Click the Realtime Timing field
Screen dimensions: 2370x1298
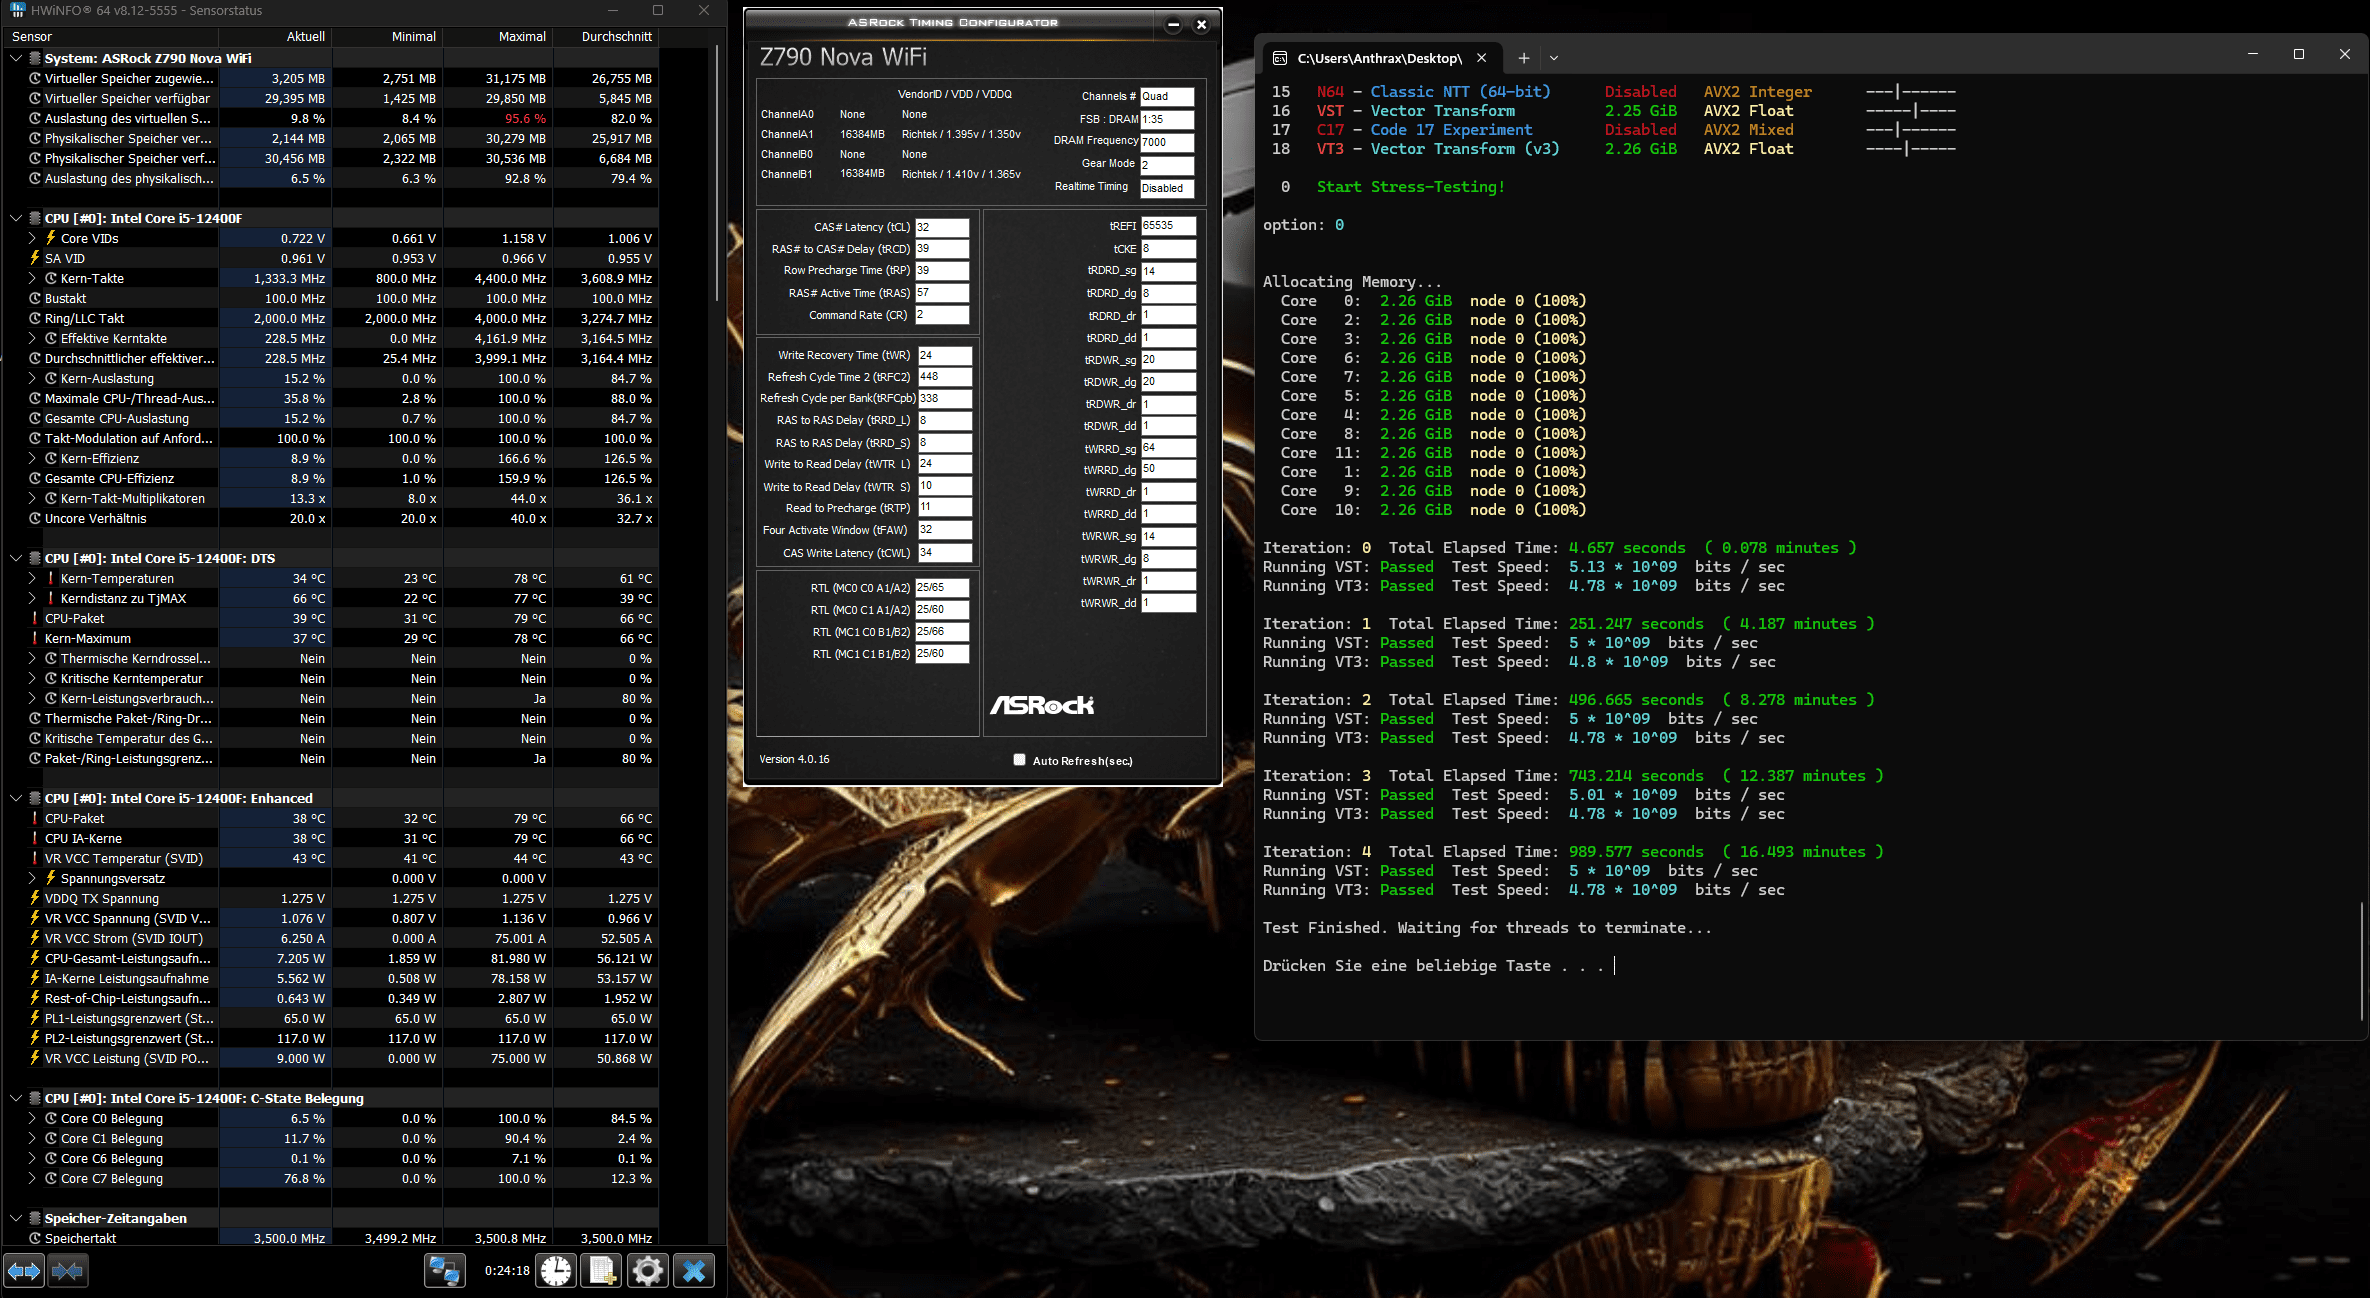pos(1167,188)
